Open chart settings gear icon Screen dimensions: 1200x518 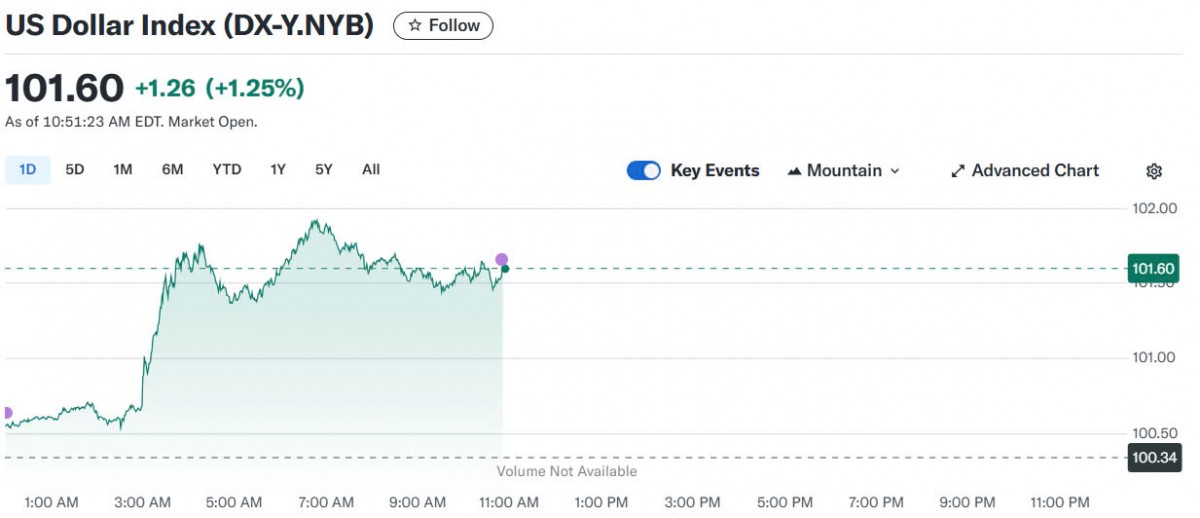click(1154, 171)
